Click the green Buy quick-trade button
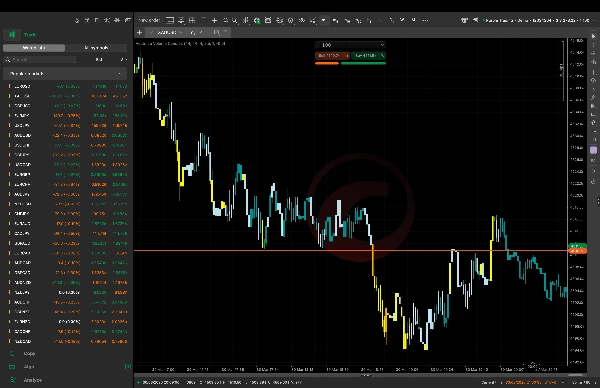The image size is (600, 388). click(x=368, y=56)
